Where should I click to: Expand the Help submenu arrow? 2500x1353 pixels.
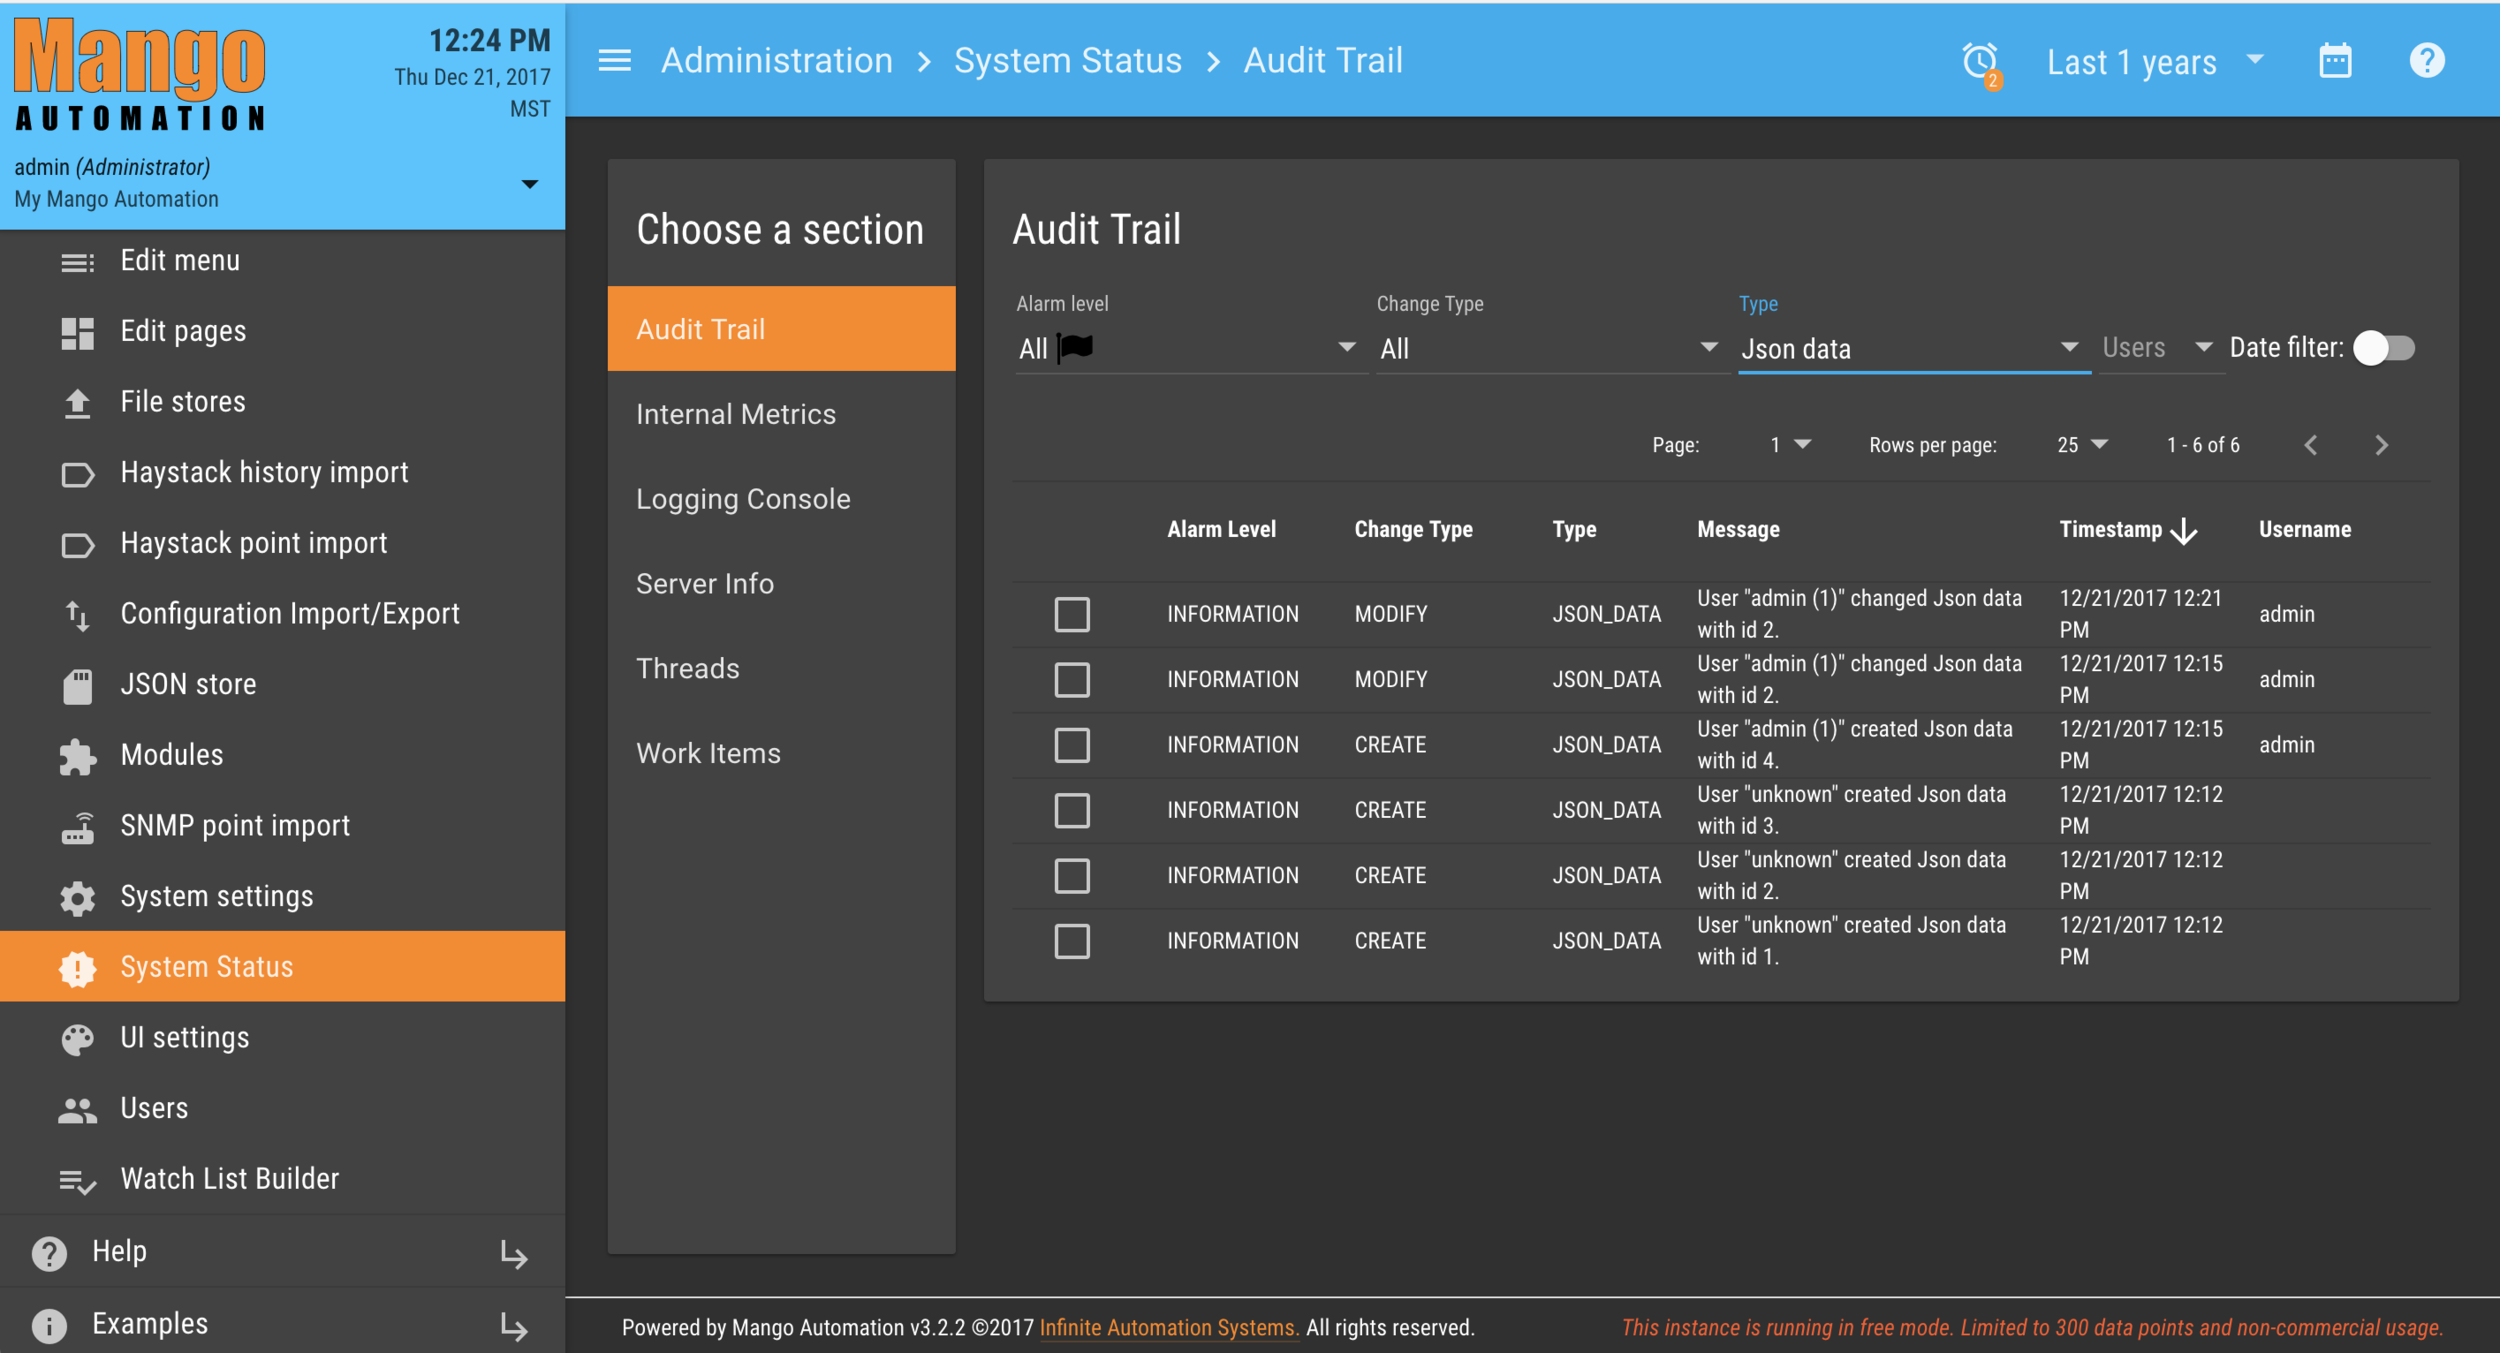(514, 1254)
